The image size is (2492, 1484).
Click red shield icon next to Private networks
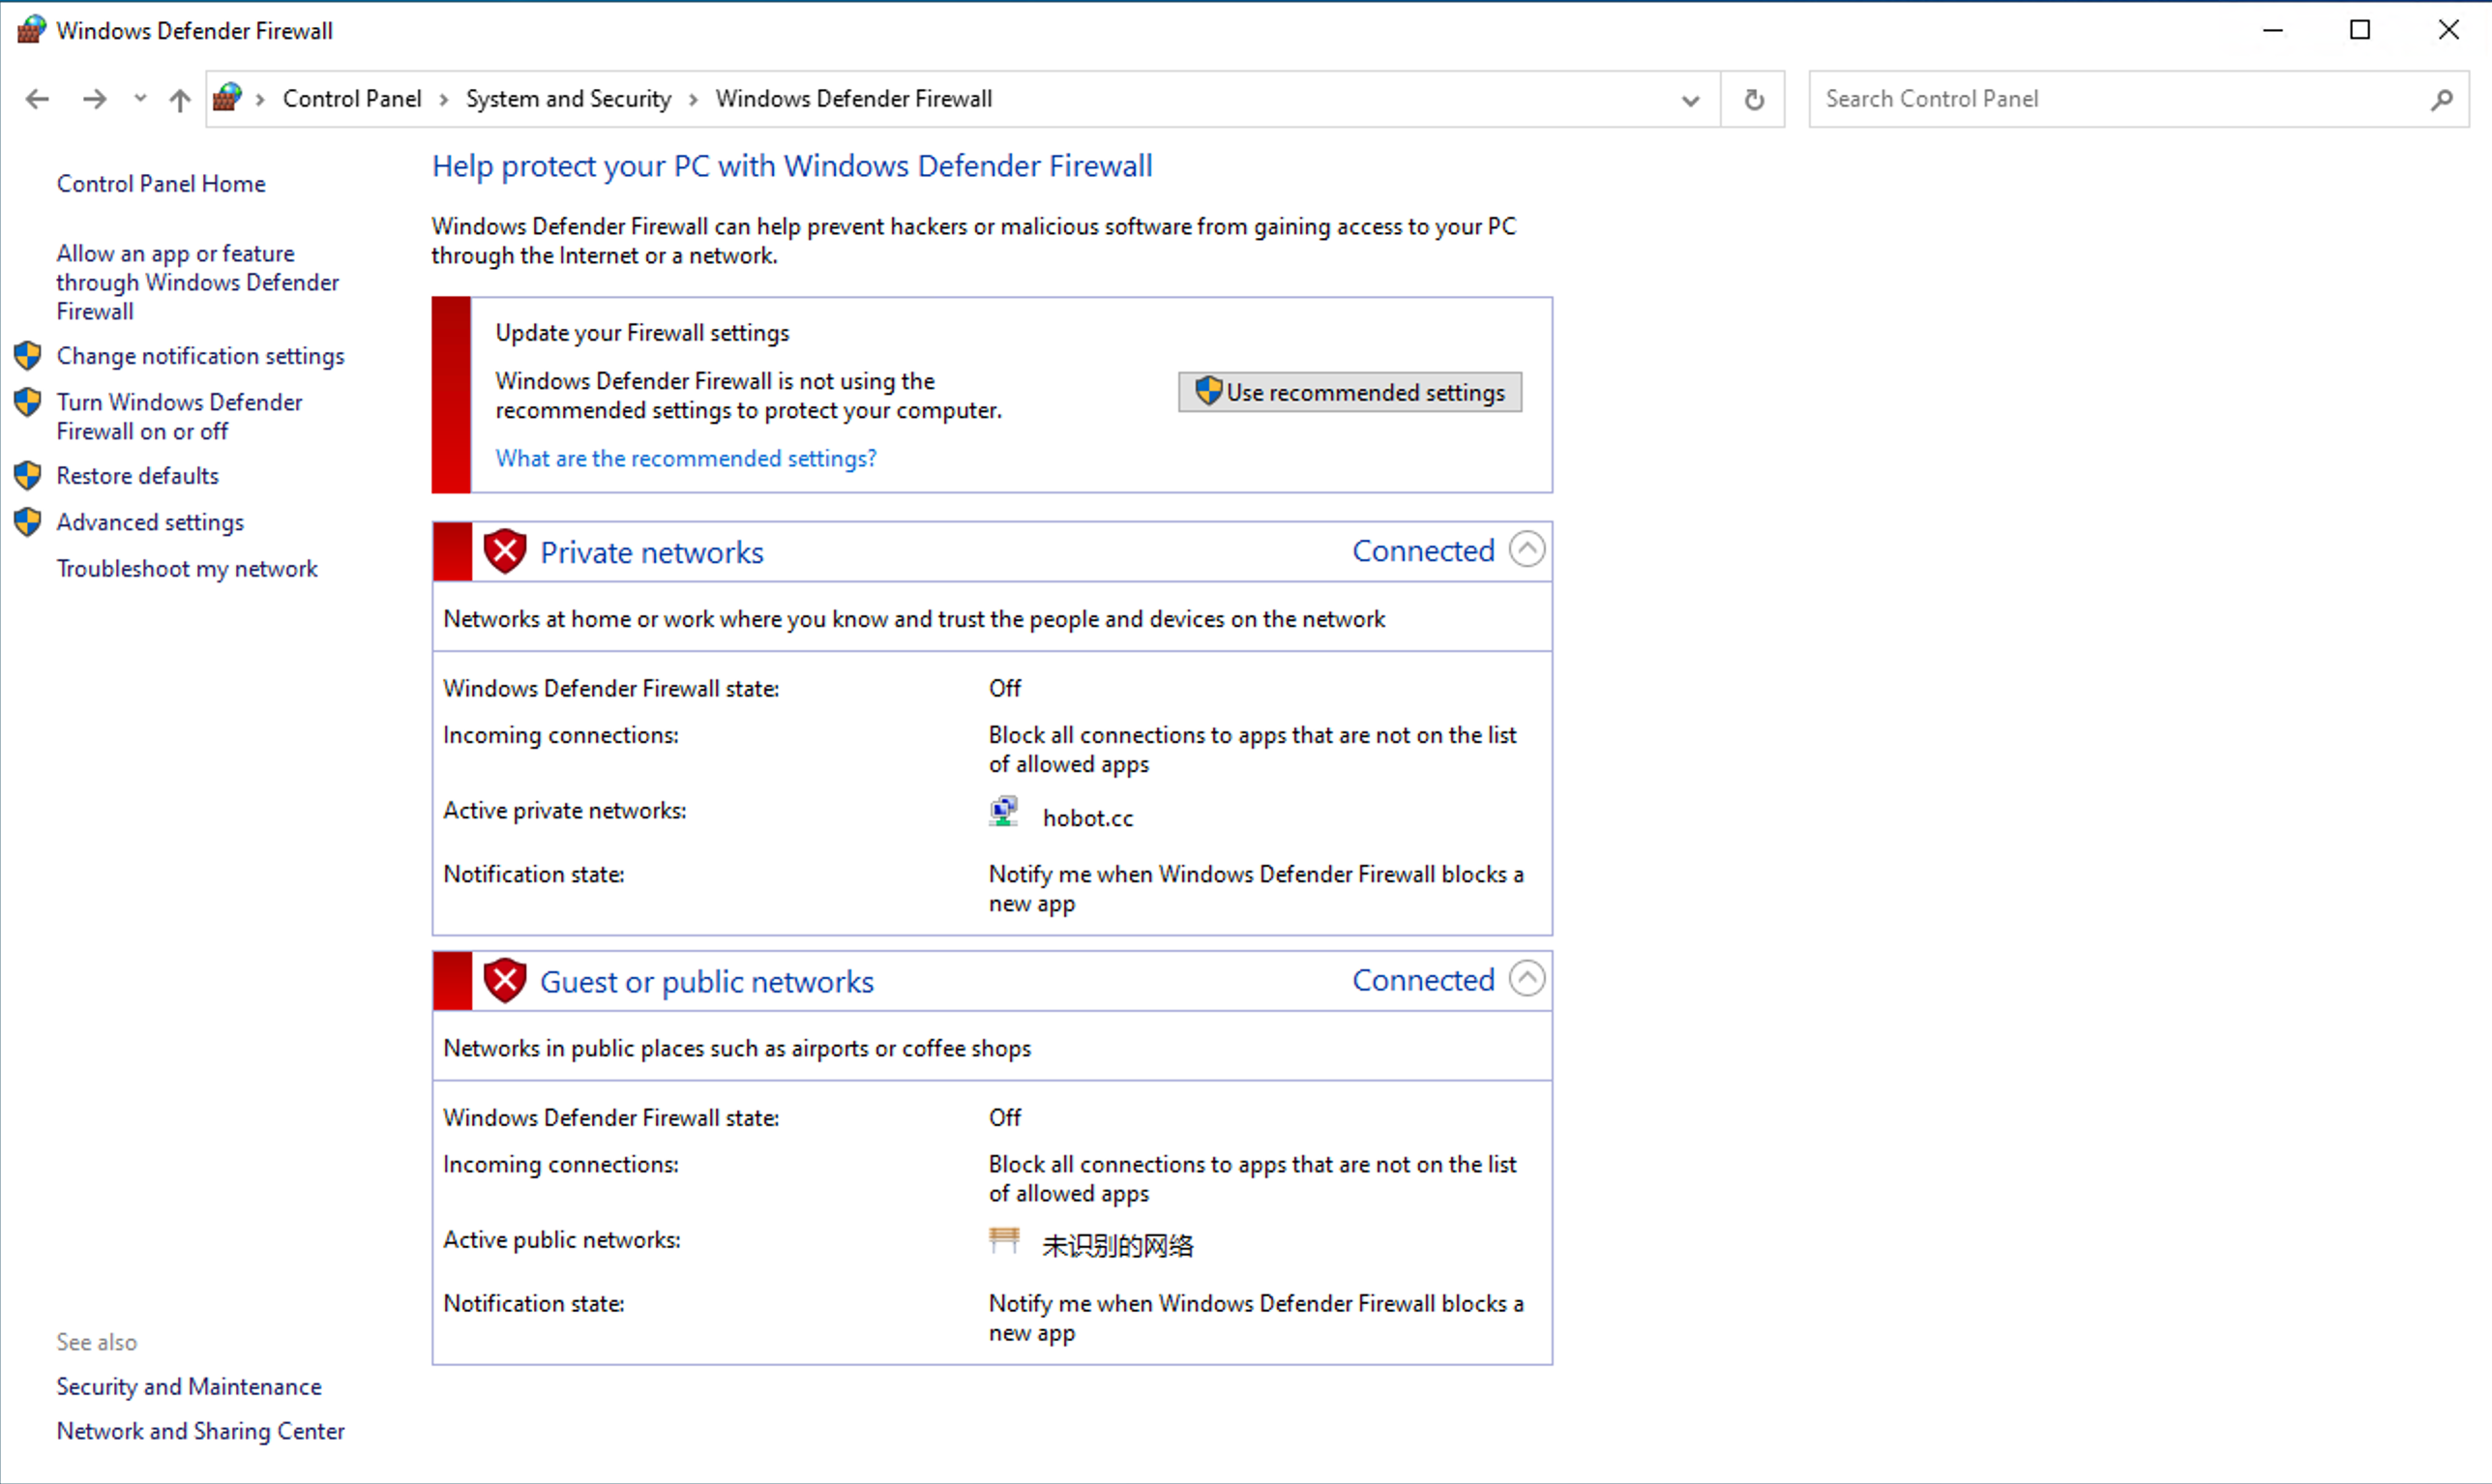[x=505, y=551]
